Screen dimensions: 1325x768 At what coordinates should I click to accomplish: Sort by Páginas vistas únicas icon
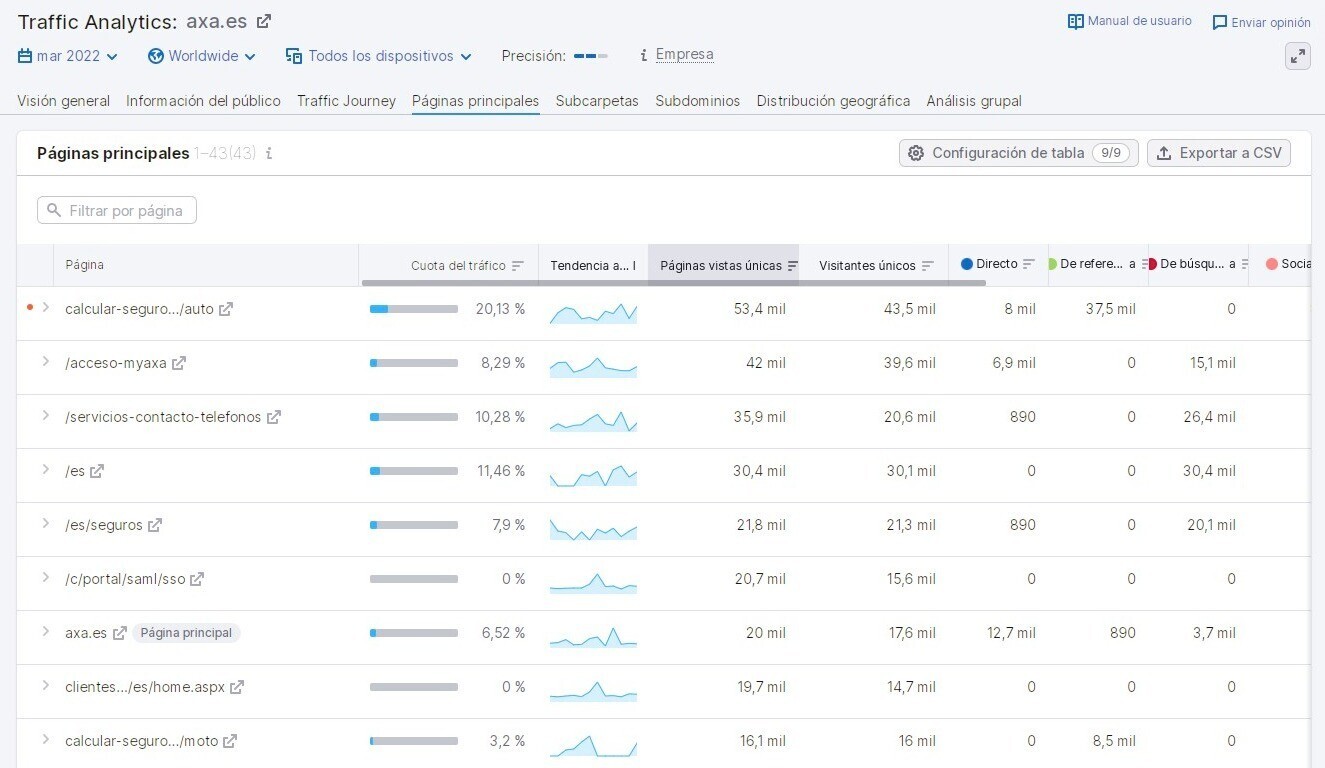coord(793,266)
